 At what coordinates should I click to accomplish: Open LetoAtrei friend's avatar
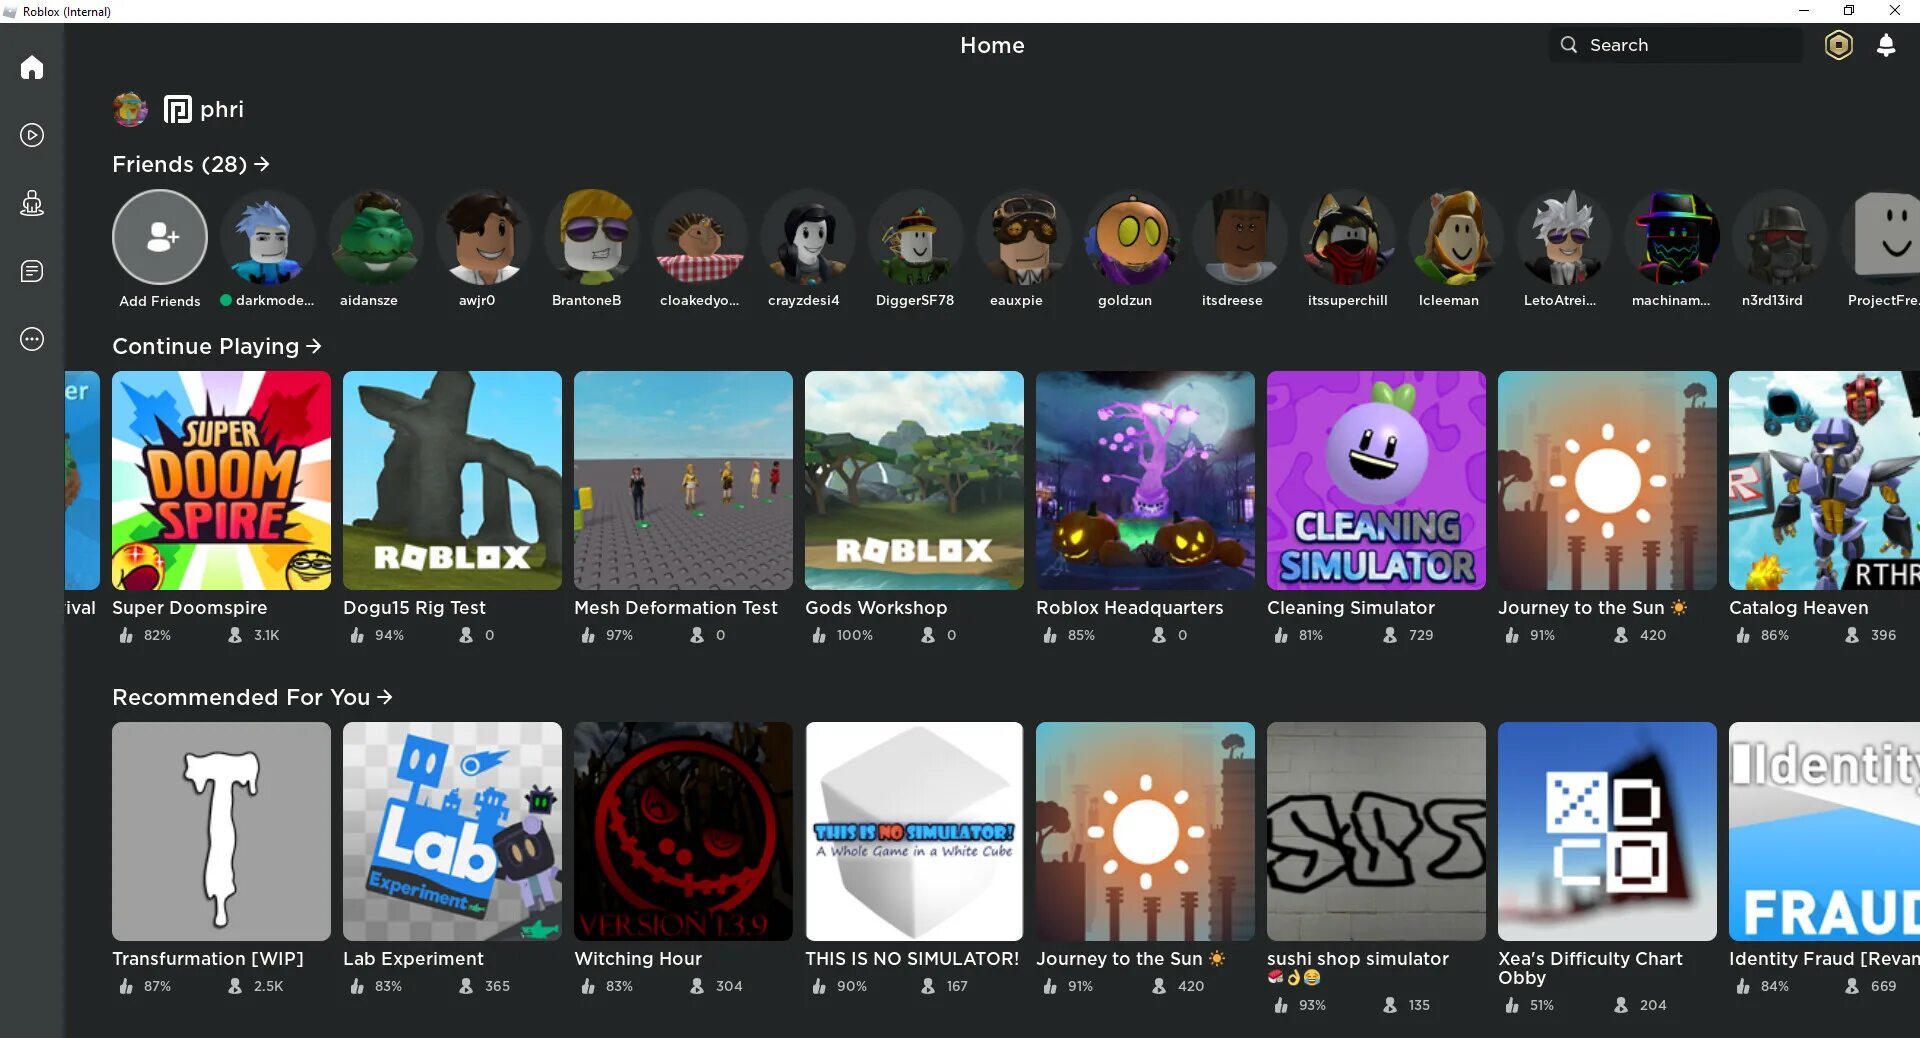pyautogui.click(x=1564, y=237)
